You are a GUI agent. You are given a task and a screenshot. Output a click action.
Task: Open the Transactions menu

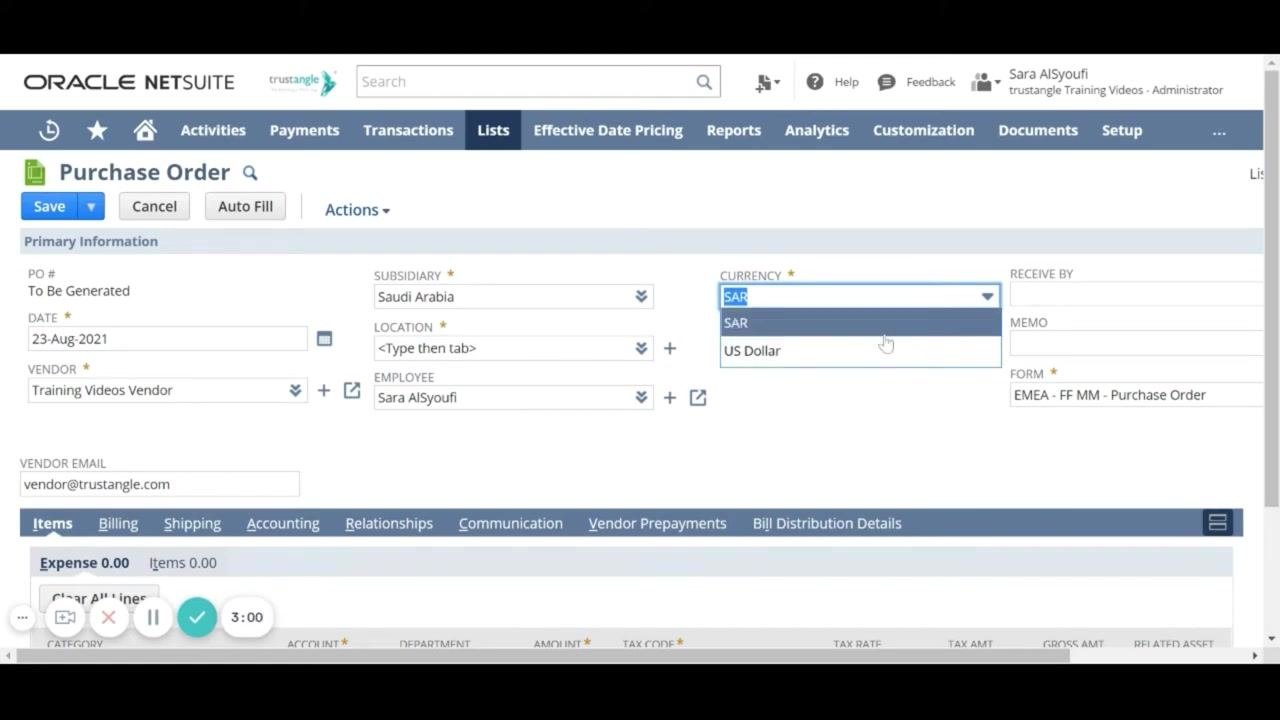tap(408, 130)
